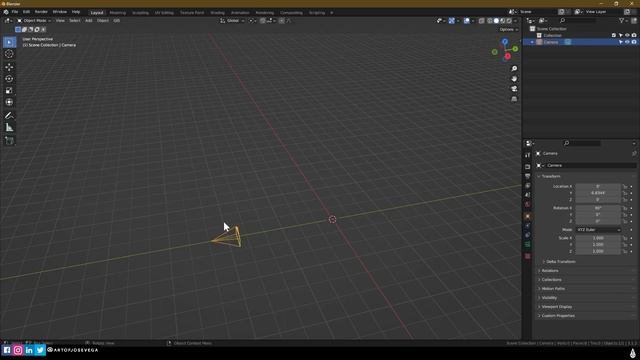Choose the Measure tool
The height and width of the screenshot is (360, 640).
click(9, 128)
